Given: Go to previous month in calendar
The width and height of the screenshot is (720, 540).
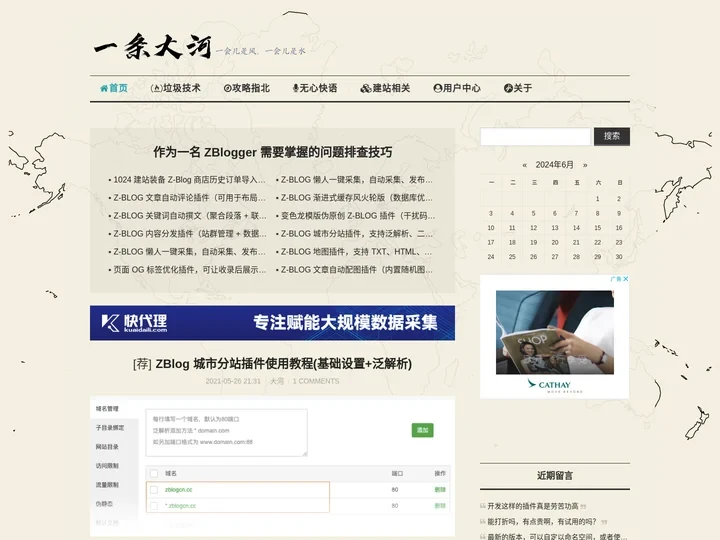Looking at the screenshot, I should coord(524,165).
